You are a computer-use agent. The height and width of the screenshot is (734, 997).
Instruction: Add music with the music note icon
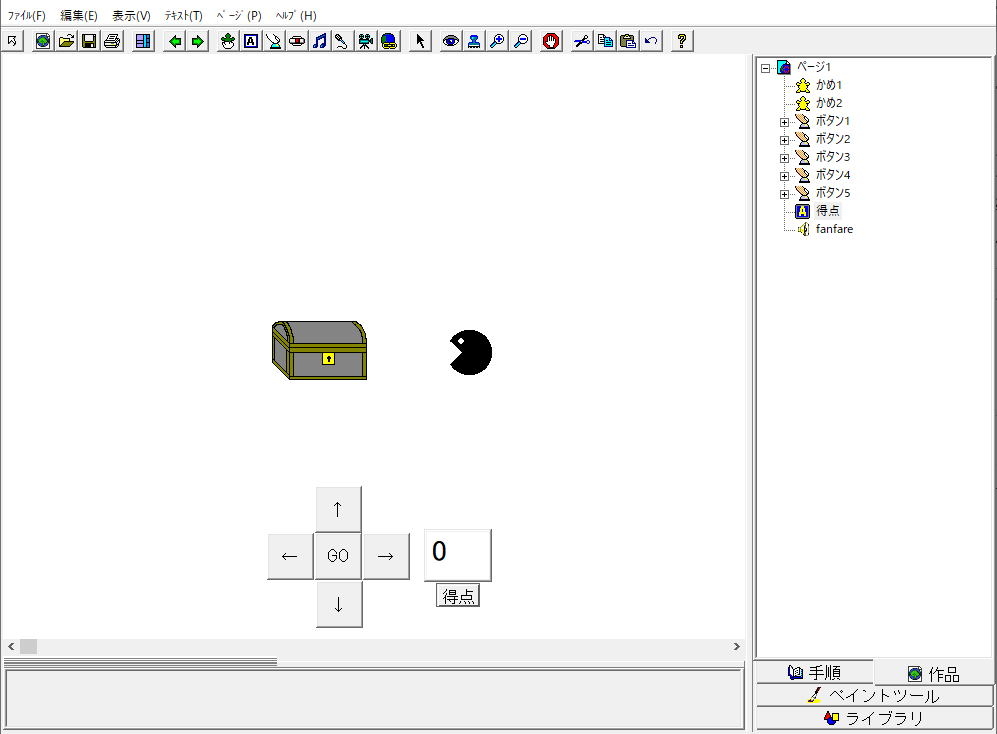click(319, 41)
